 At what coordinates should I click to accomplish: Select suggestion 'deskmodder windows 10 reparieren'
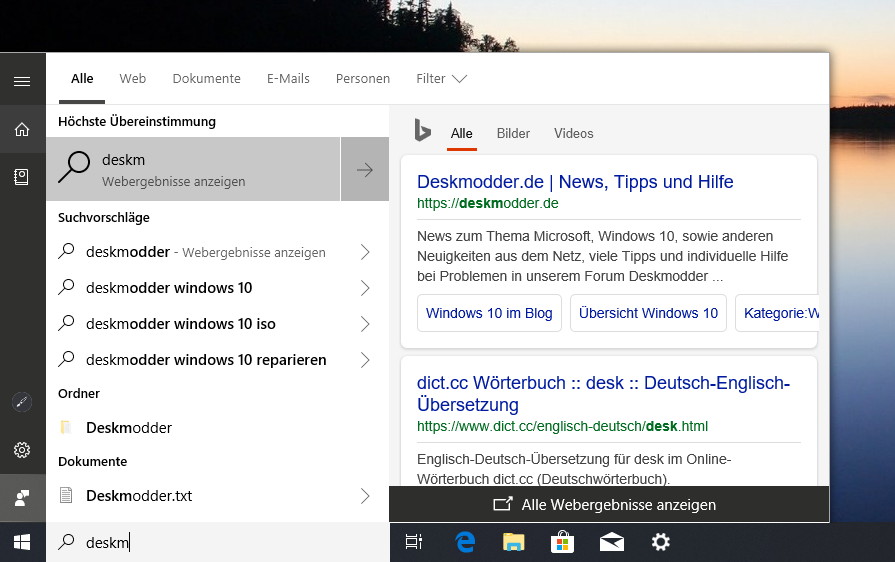[x=206, y=360]
